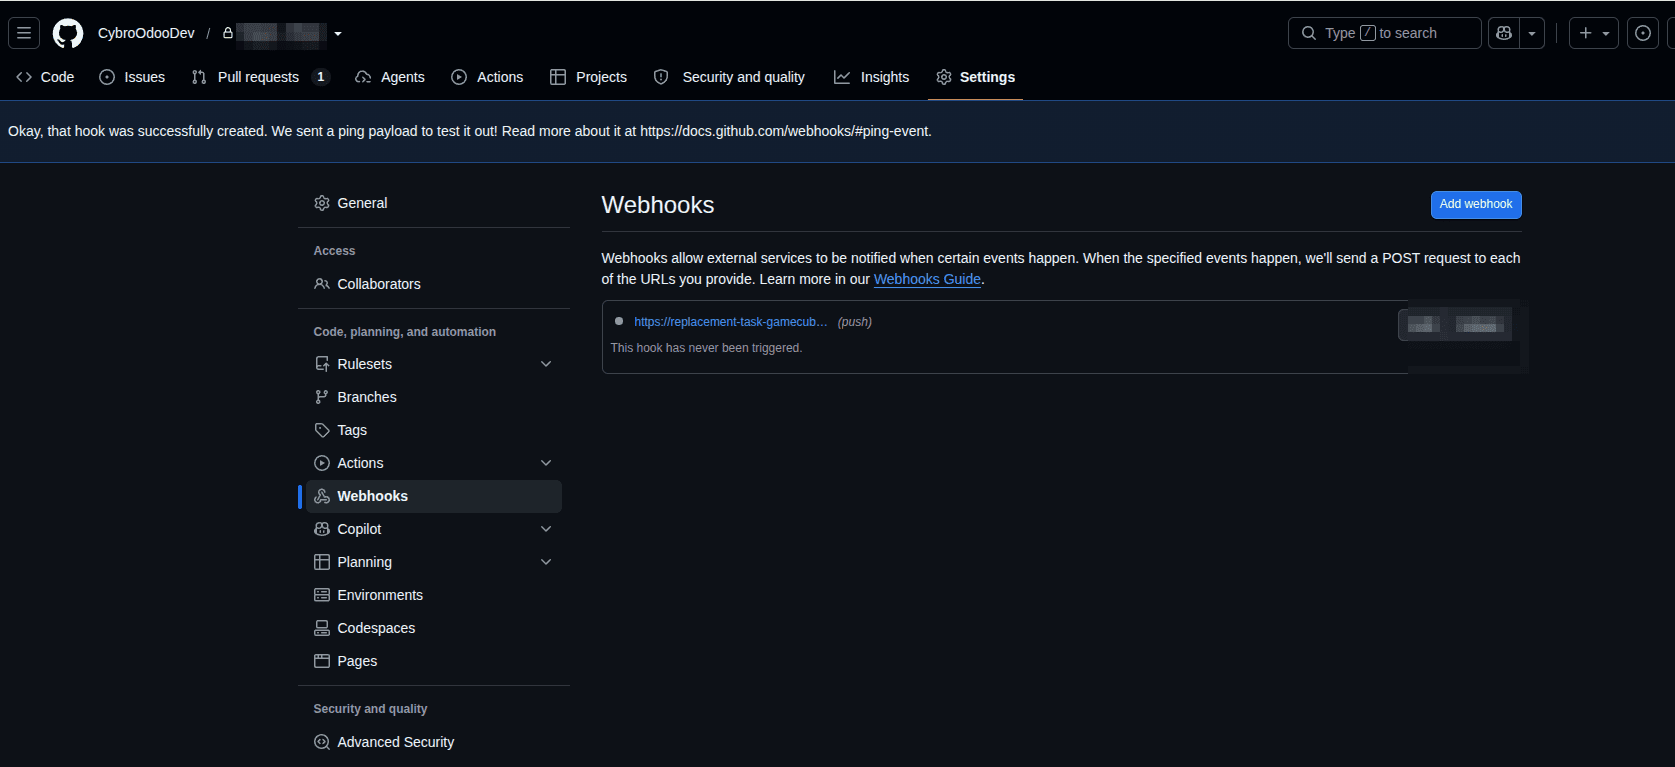Open Environments settings
Image resolution: width=1675 pixels, height=767 pixels.
[434, 595]
